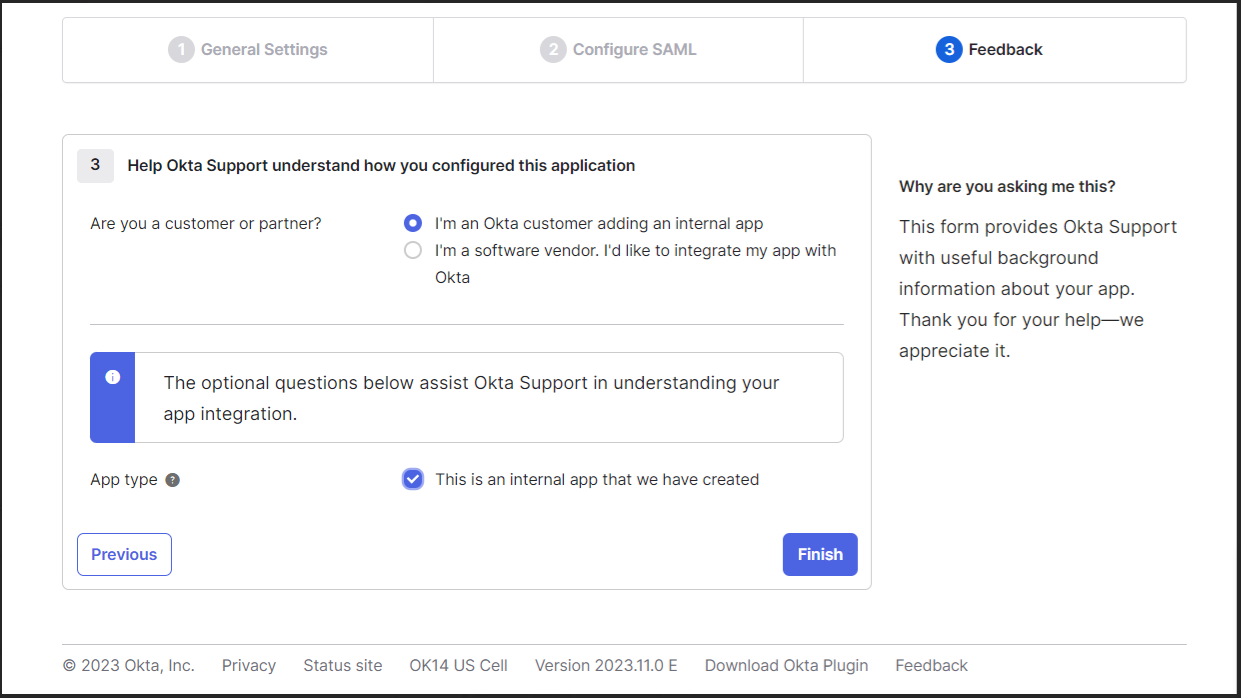Select the Okta customer internal app option
The width and height of the screenshot is (1241, 698).
[413, 223]
